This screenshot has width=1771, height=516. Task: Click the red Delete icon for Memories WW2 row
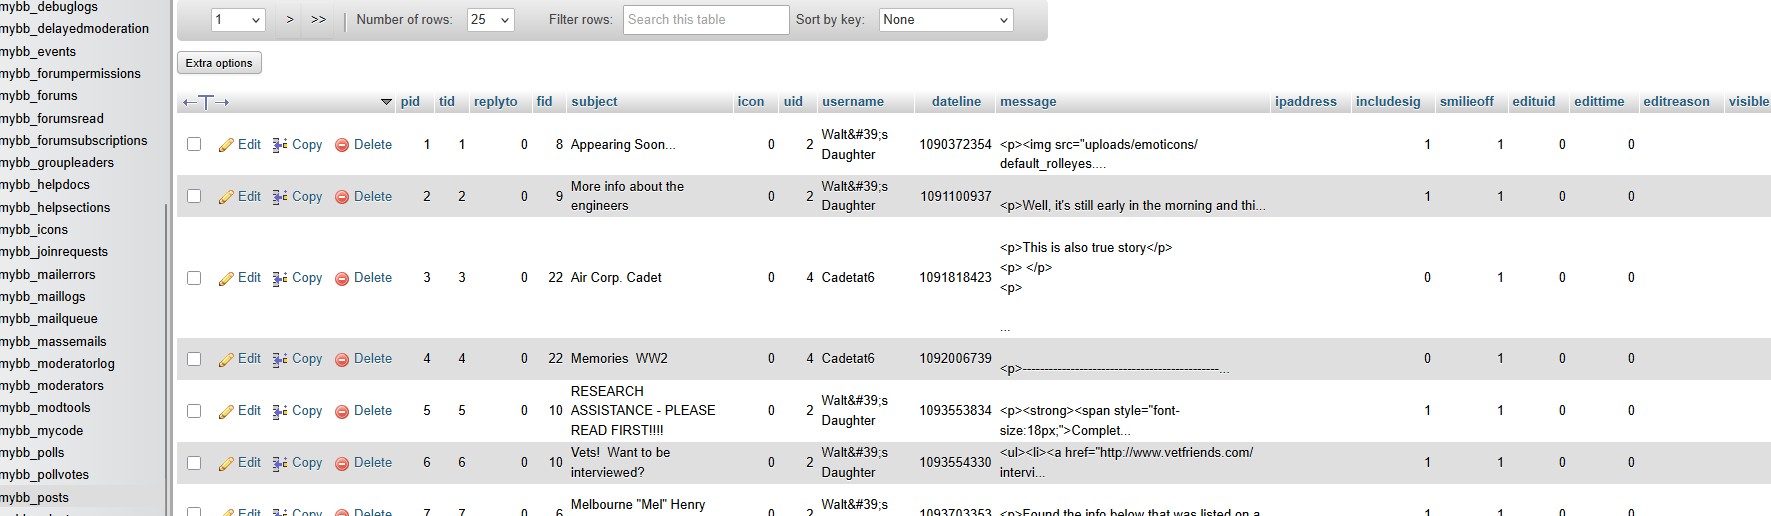(x=342, y=359)
